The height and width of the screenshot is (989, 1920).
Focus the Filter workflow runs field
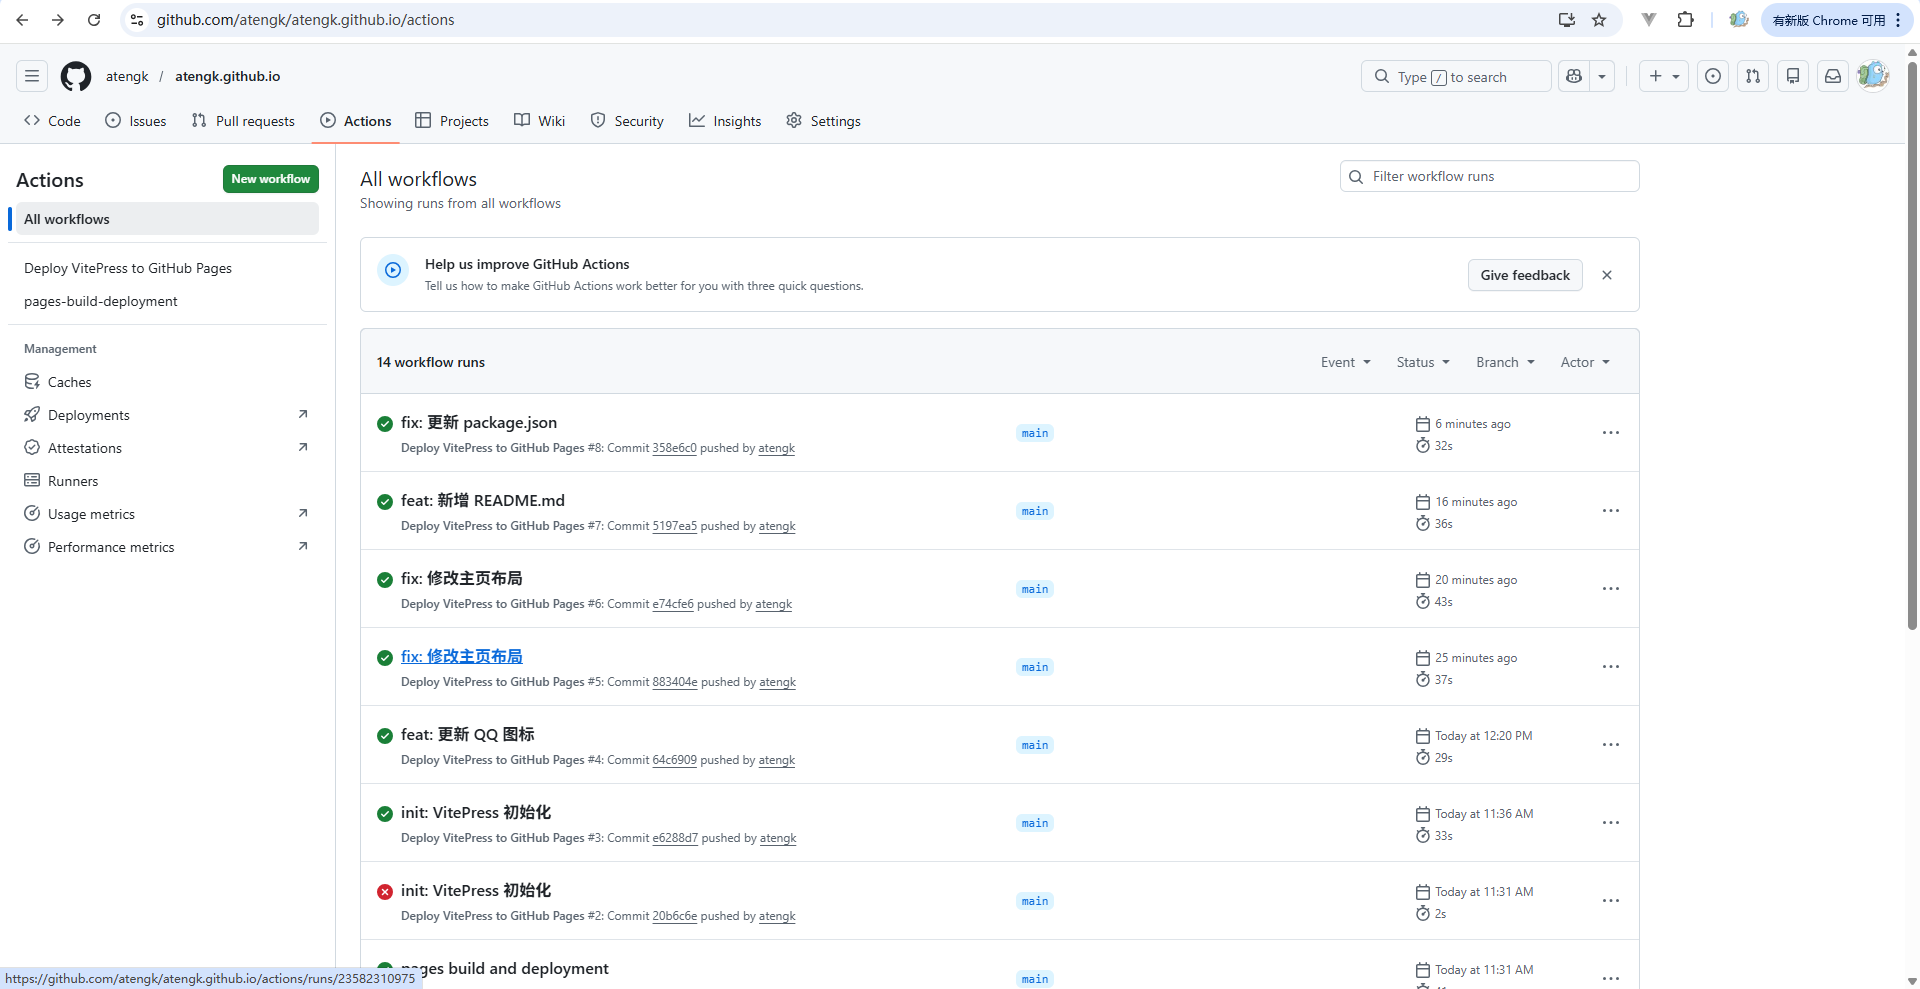[x=1490, y=177]
